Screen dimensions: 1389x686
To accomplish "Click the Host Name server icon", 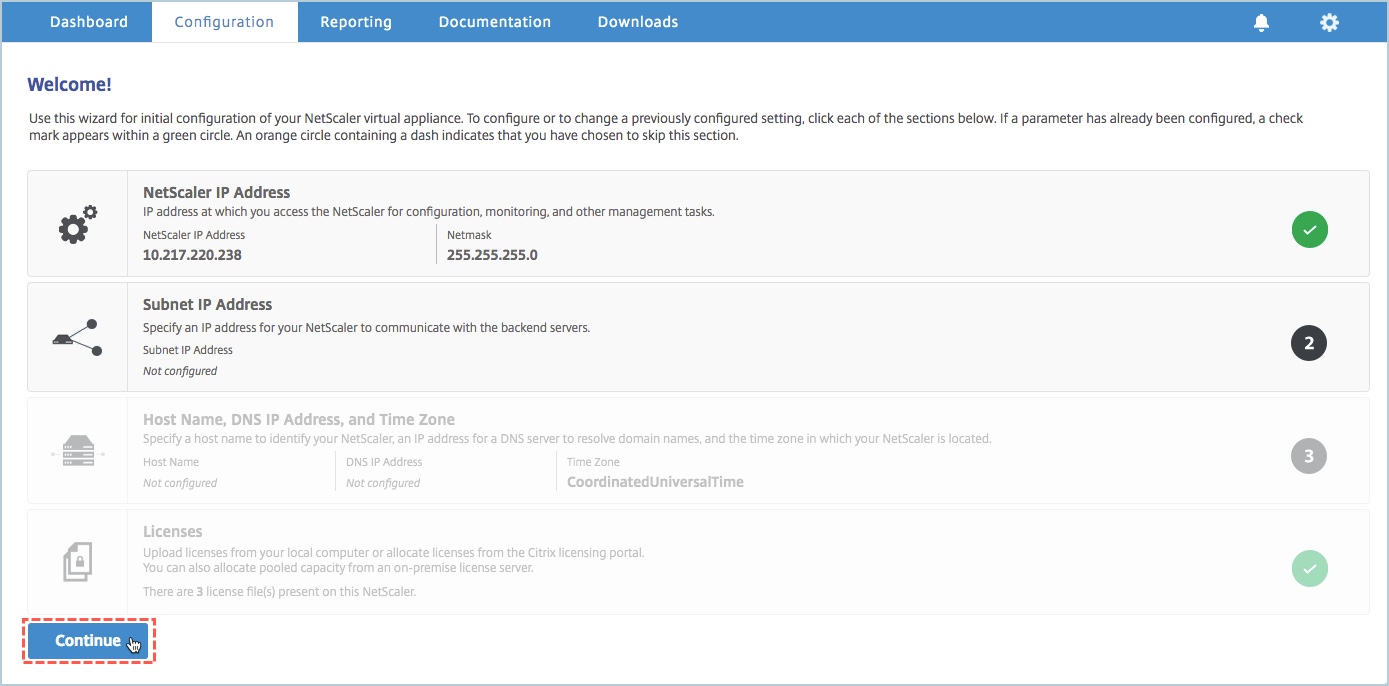I will [x=77, y=453].
